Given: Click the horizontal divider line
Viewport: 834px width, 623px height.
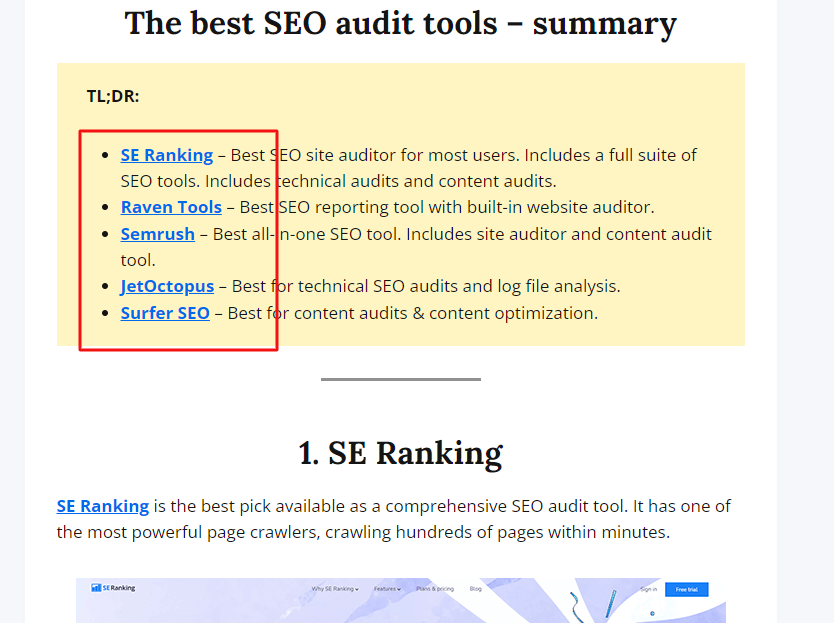Looking at the screenshot, I should tap(400, 379).
